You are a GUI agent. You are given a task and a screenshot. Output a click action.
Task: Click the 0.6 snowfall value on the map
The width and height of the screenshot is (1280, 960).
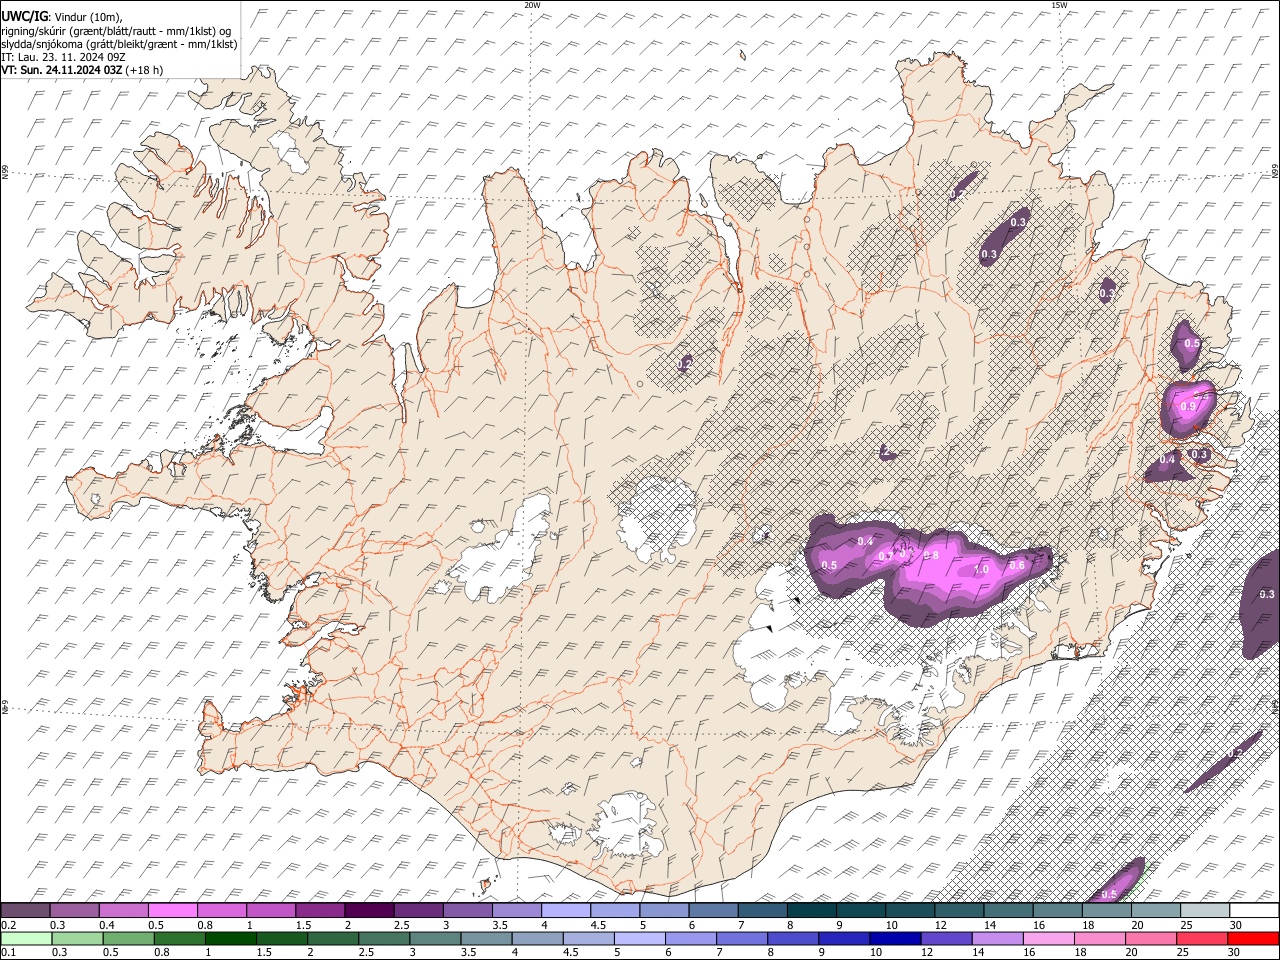click(1018, 565)
